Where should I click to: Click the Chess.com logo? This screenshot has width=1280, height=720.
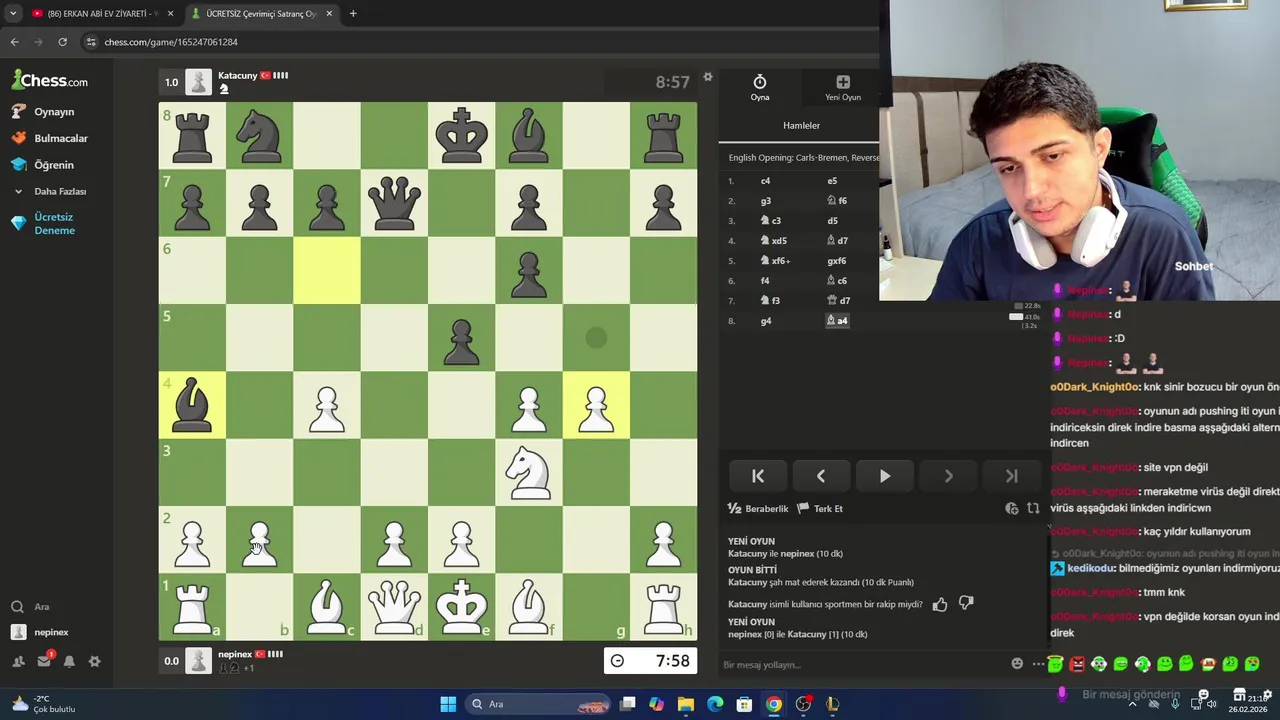click(x=50, y=80)
